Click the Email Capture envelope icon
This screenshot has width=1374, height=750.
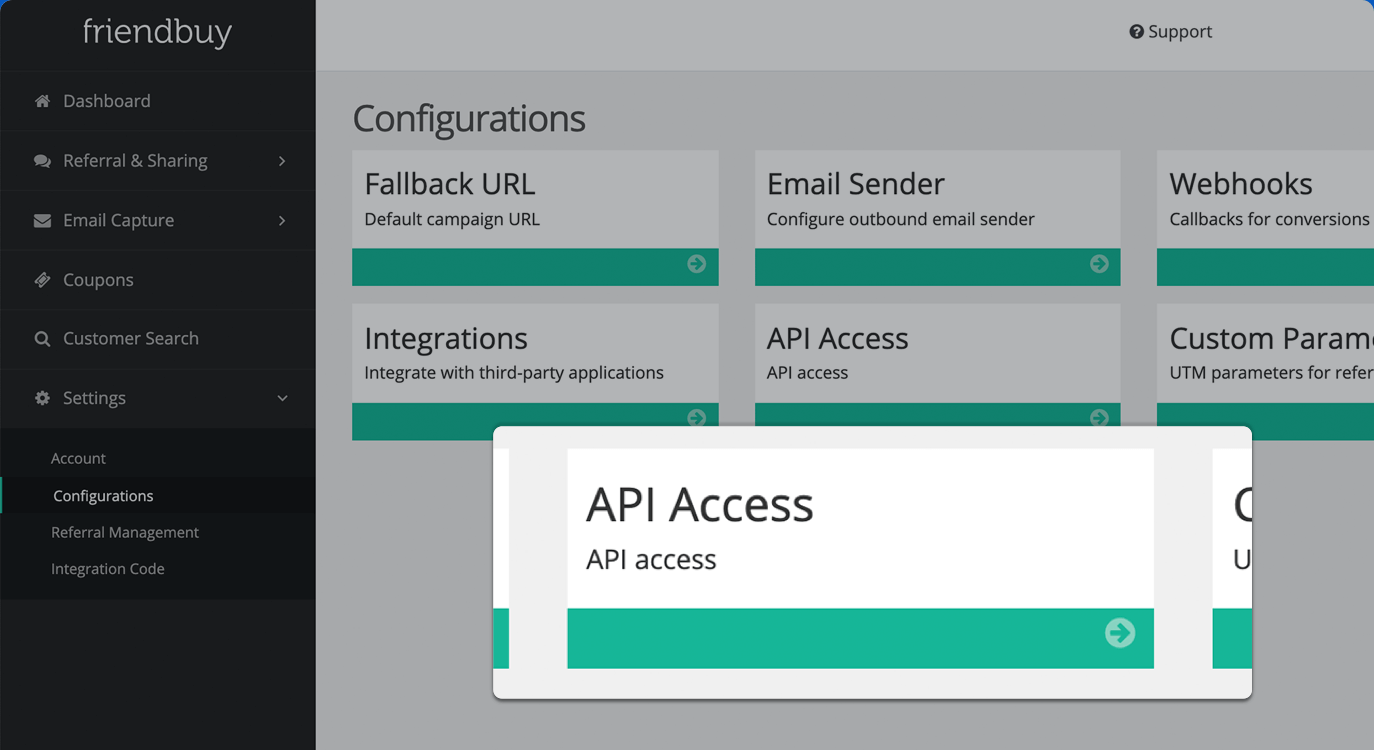point(42,220)
